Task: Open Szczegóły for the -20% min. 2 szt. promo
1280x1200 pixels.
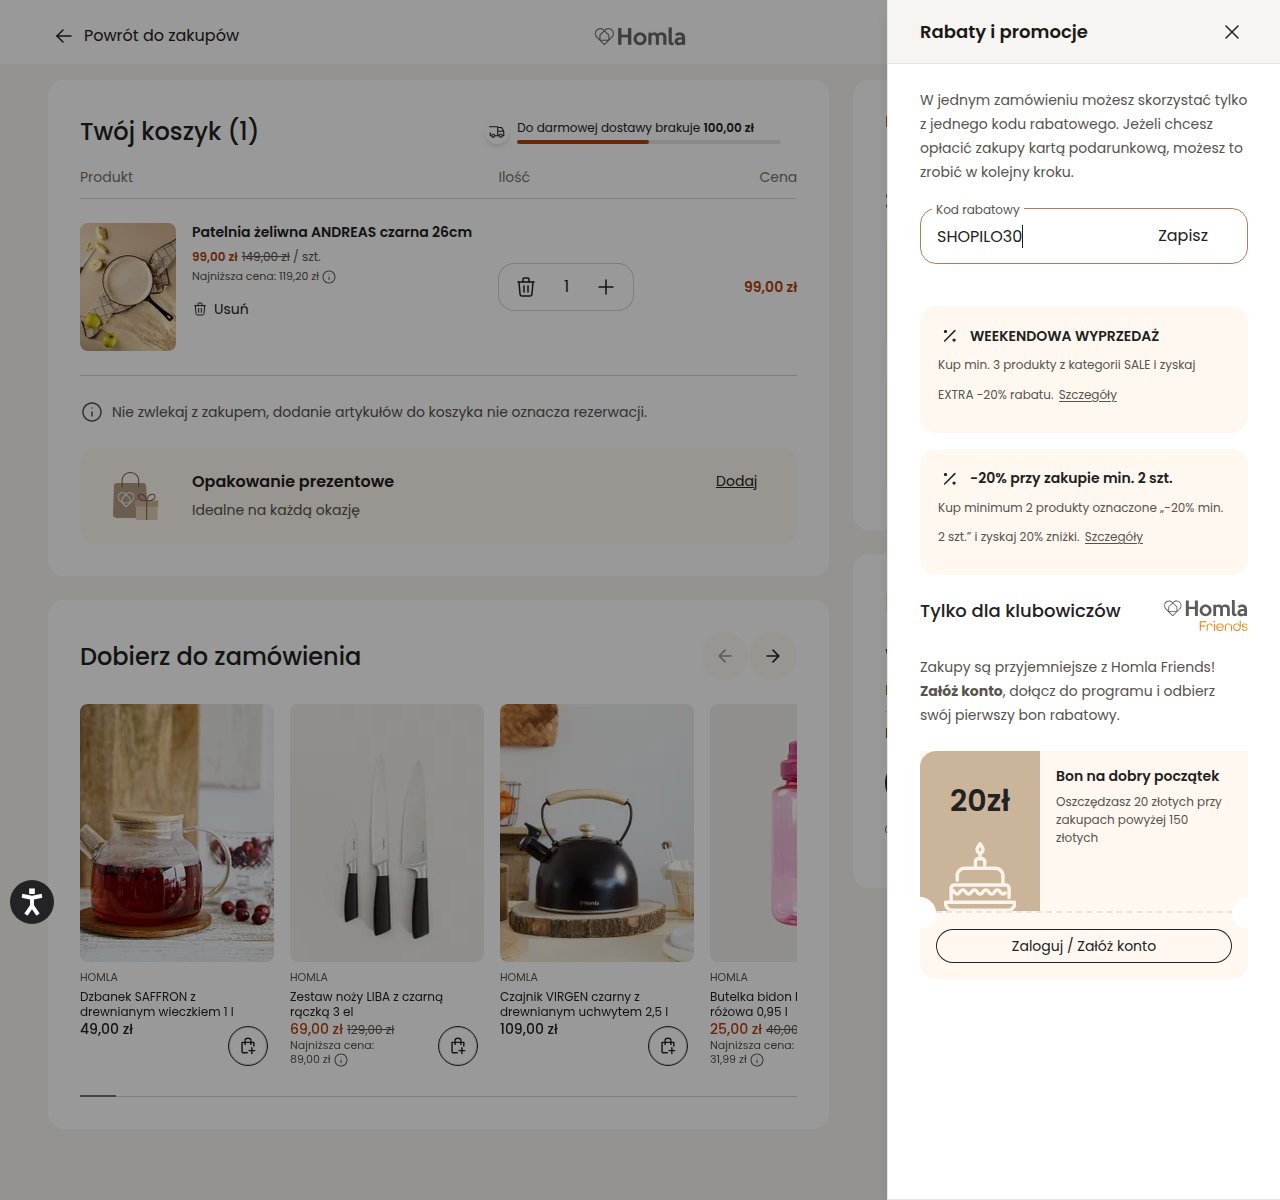Action: coord(1114,537)
